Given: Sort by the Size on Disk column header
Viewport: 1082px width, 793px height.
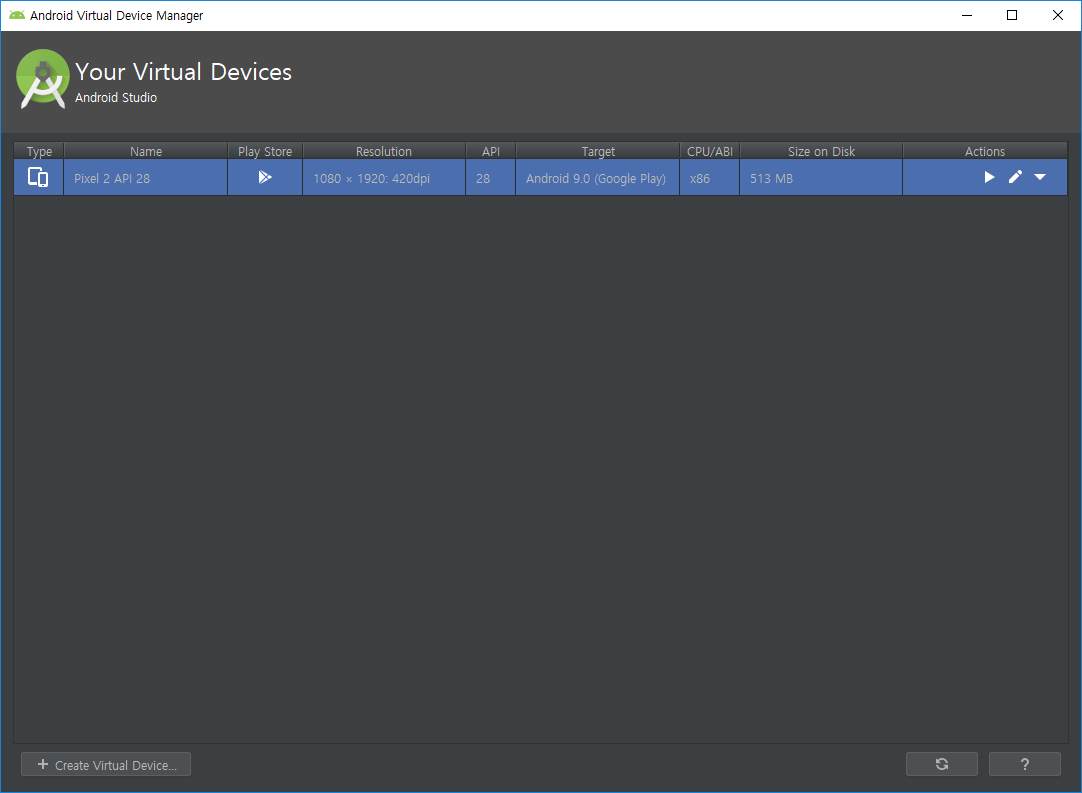Looking at the screenshot, I should (821, 151).
